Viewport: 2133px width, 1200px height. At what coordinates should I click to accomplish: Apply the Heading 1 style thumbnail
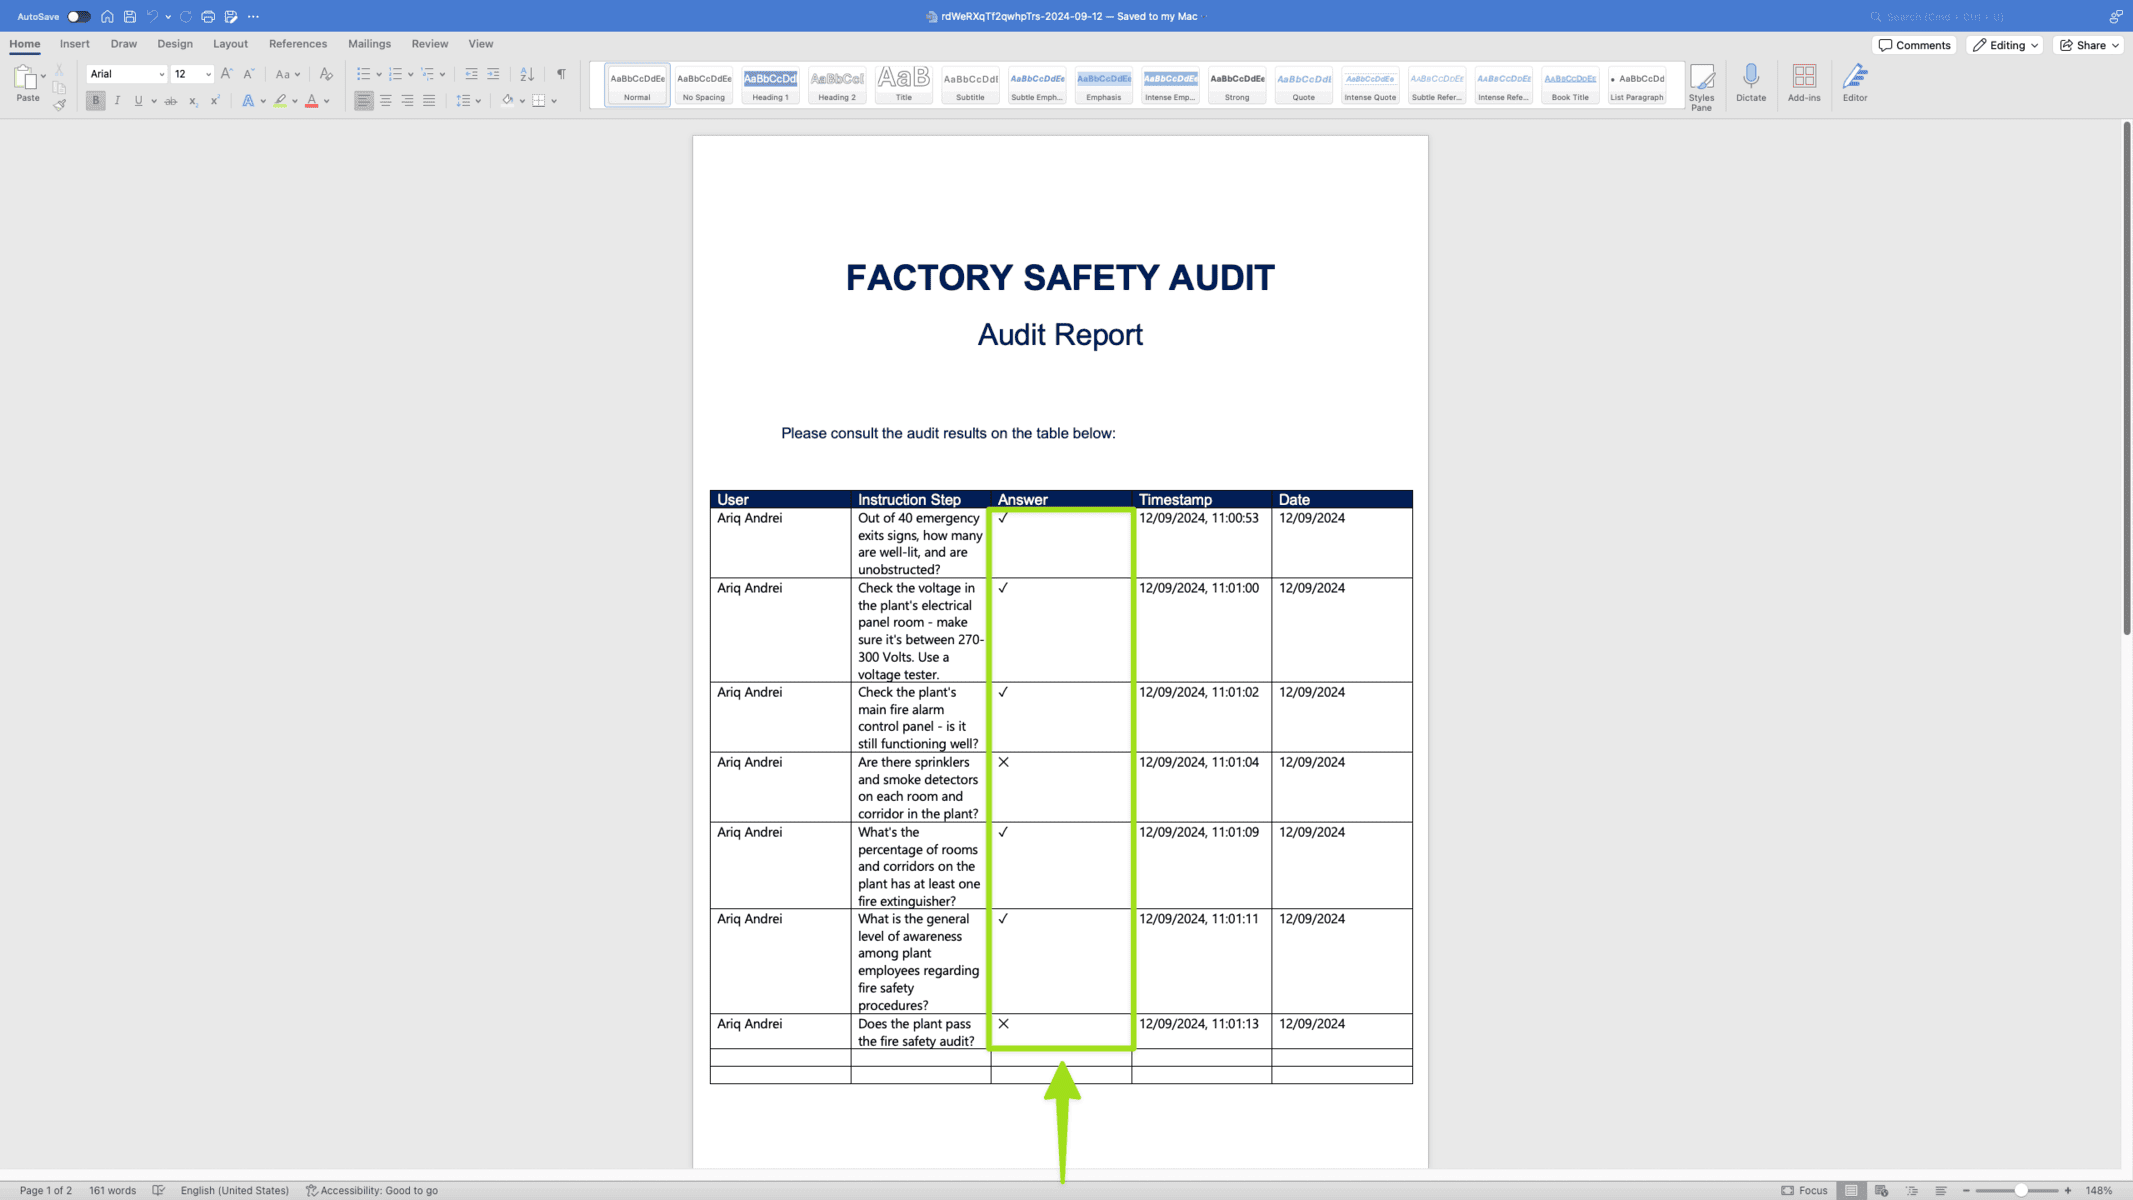[770, 85]
